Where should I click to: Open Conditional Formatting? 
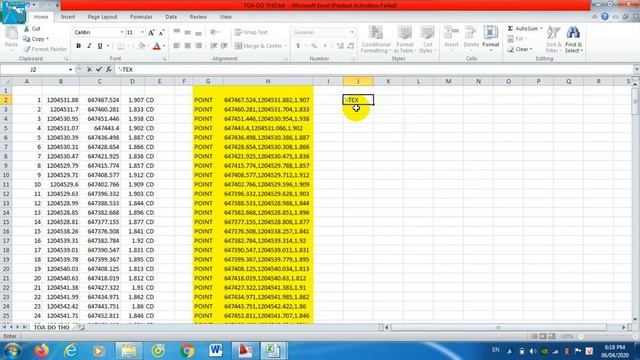[376, 39]
